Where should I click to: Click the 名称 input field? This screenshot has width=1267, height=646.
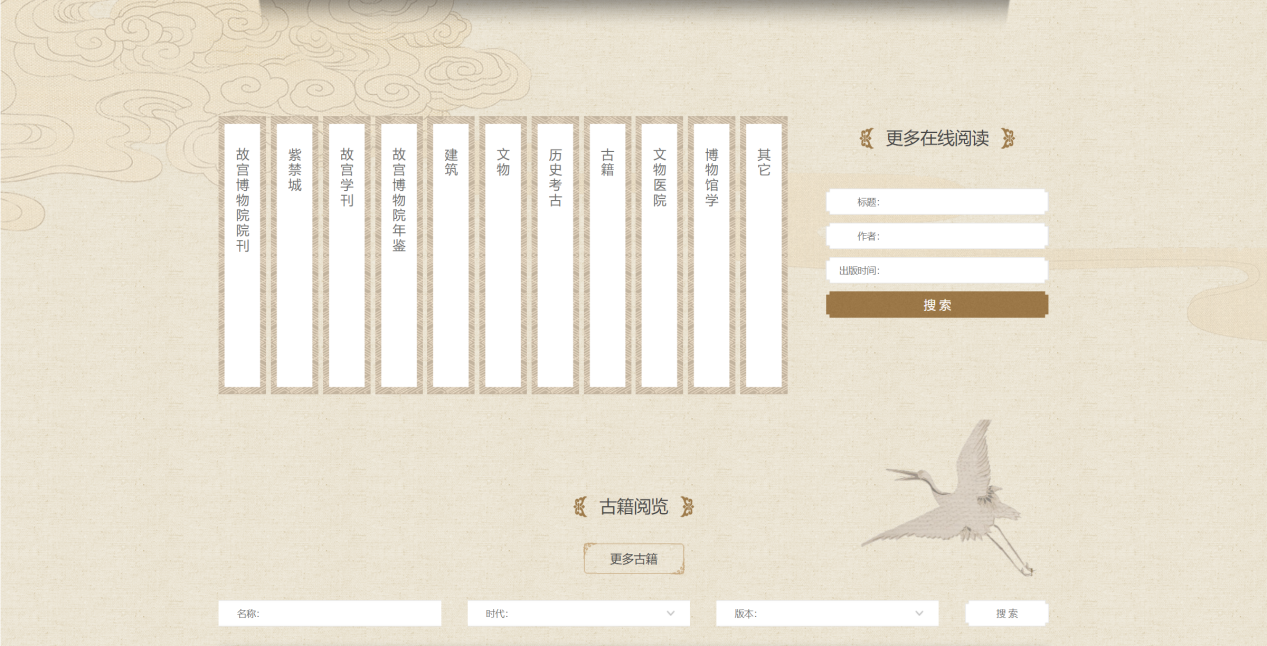pos(330,613)
